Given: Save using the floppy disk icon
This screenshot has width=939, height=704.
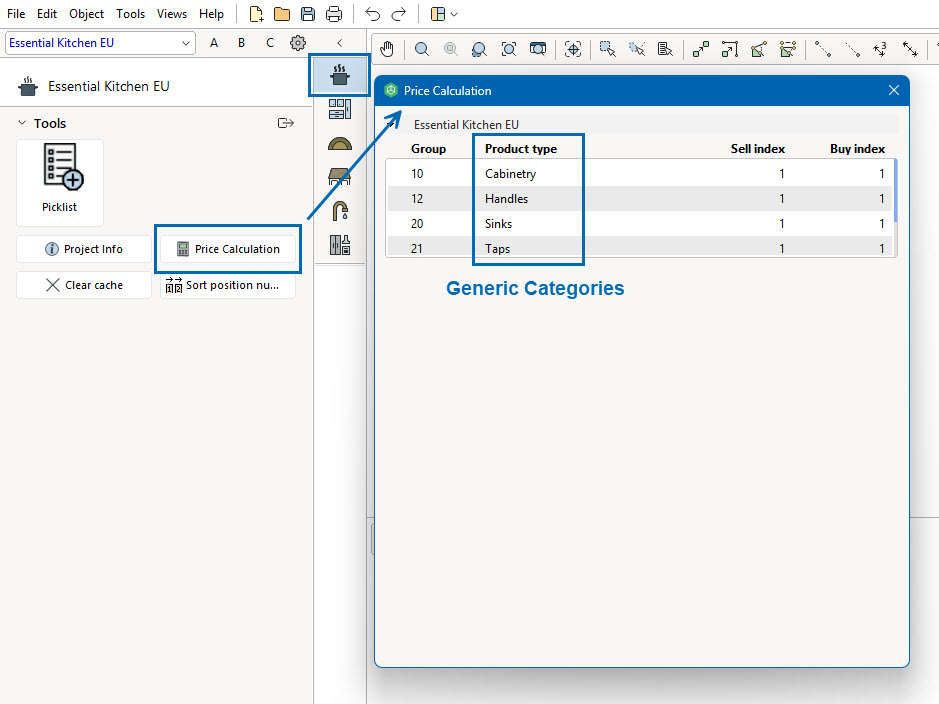Looking at the screenshot, I should [308, 14].
